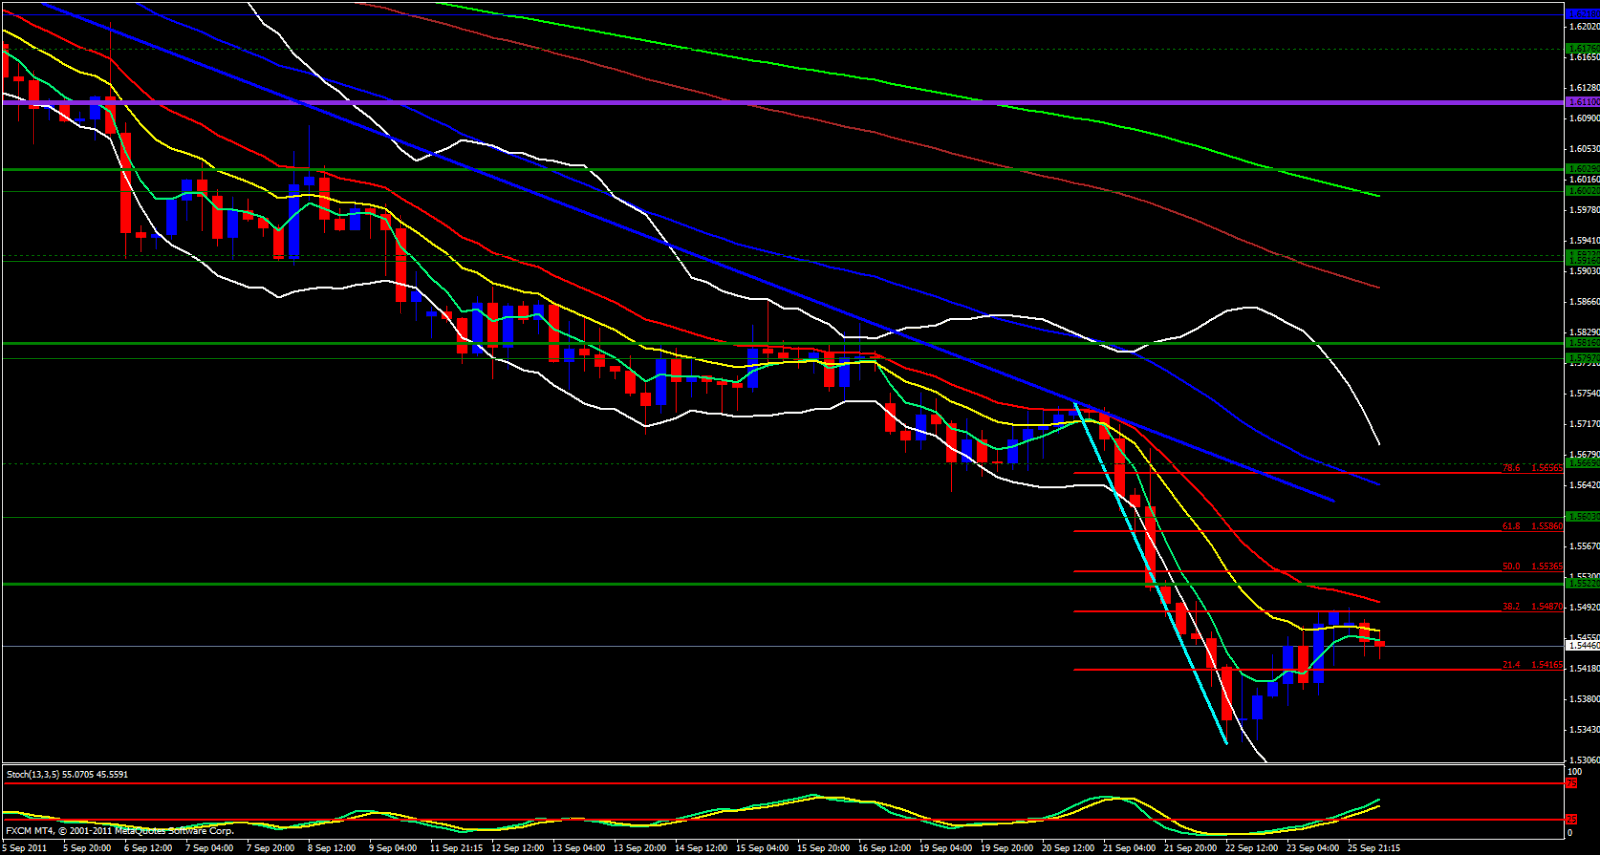Click the Stoch(13,3,5) indicator label
This screenshot has width=1600, height=855.
click(x=67, y=774)
